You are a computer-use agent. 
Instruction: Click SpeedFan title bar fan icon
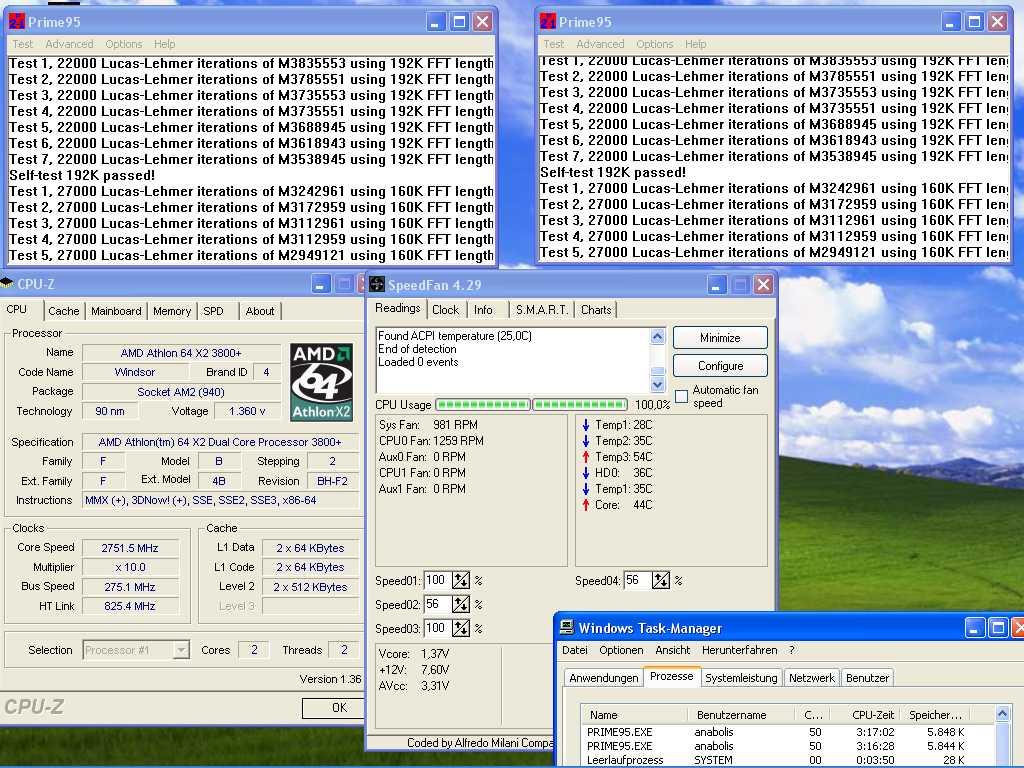[377, 284]
